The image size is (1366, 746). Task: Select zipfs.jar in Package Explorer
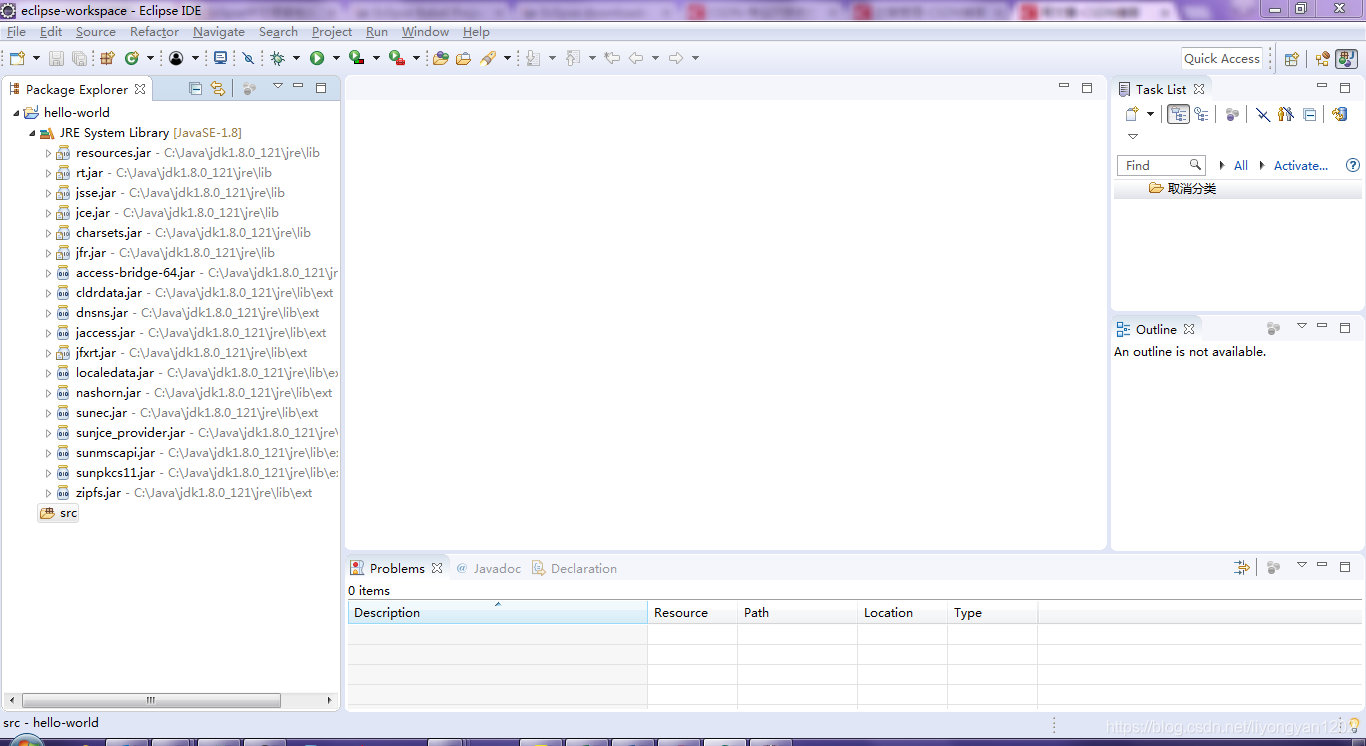[98, 493]
